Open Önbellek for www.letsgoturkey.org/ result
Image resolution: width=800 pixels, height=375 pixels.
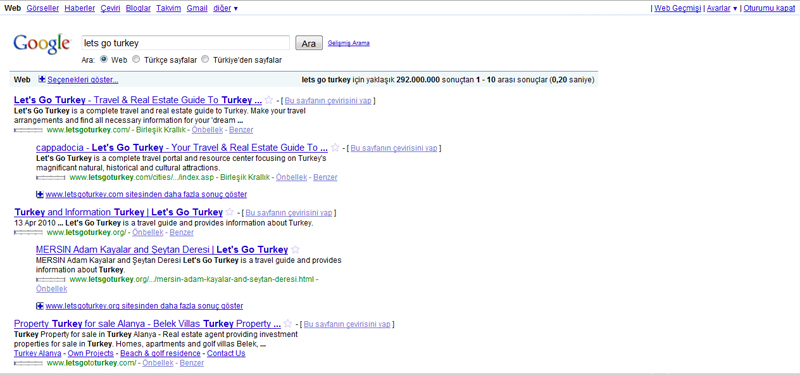(x=148, y=232)
